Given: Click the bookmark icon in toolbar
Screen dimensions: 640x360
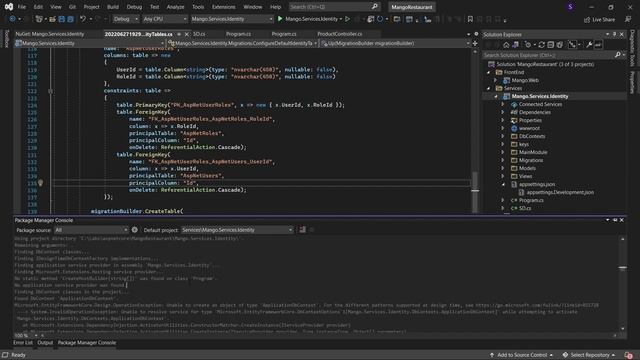Looking at the screenshot, I should point(470,19).
